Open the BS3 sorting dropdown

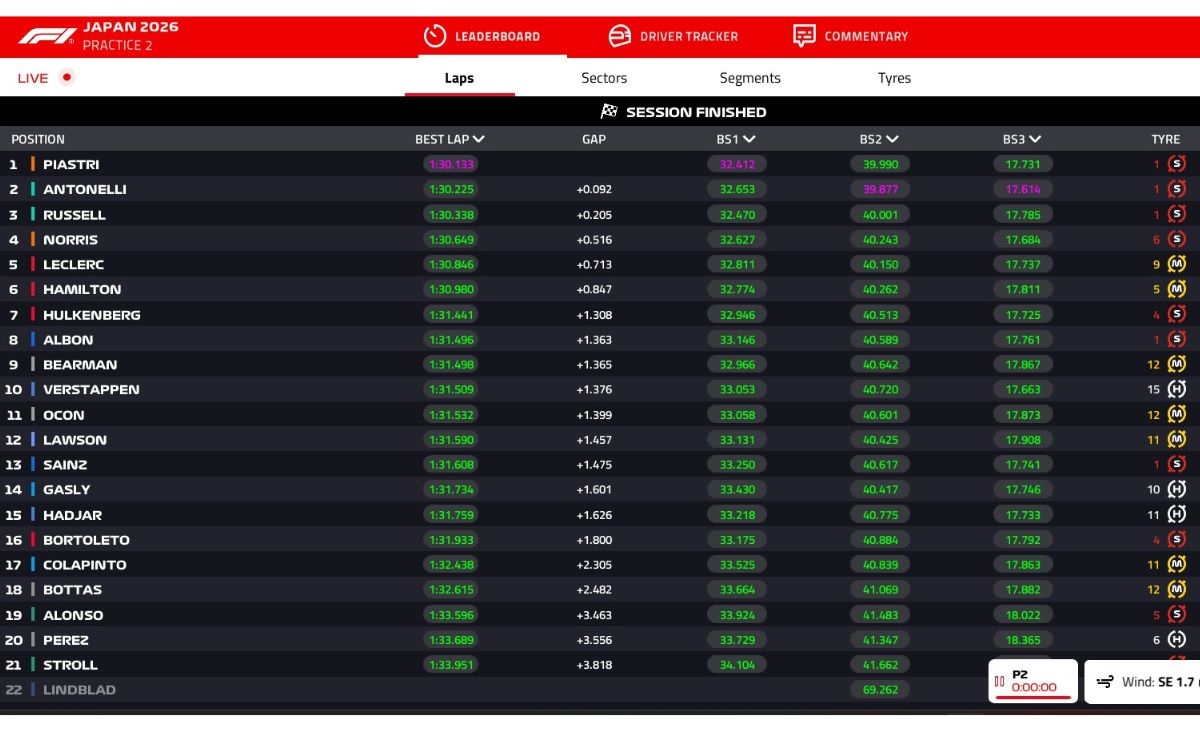tap(1036, 139)
